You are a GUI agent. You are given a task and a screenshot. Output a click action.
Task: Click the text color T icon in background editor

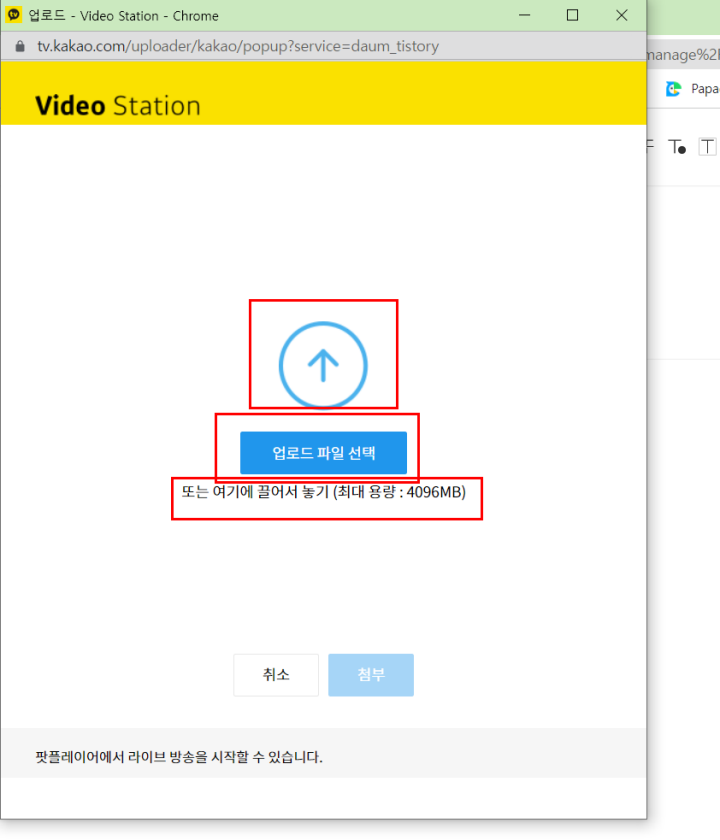677,146
